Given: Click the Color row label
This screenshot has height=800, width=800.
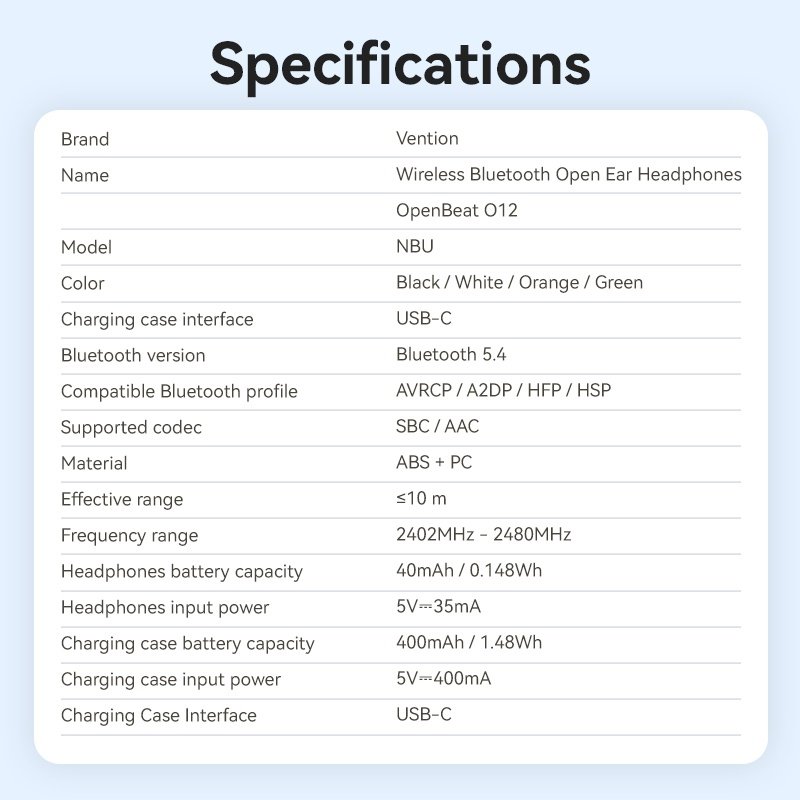Looking at the screenshot, I should [83, 283].
